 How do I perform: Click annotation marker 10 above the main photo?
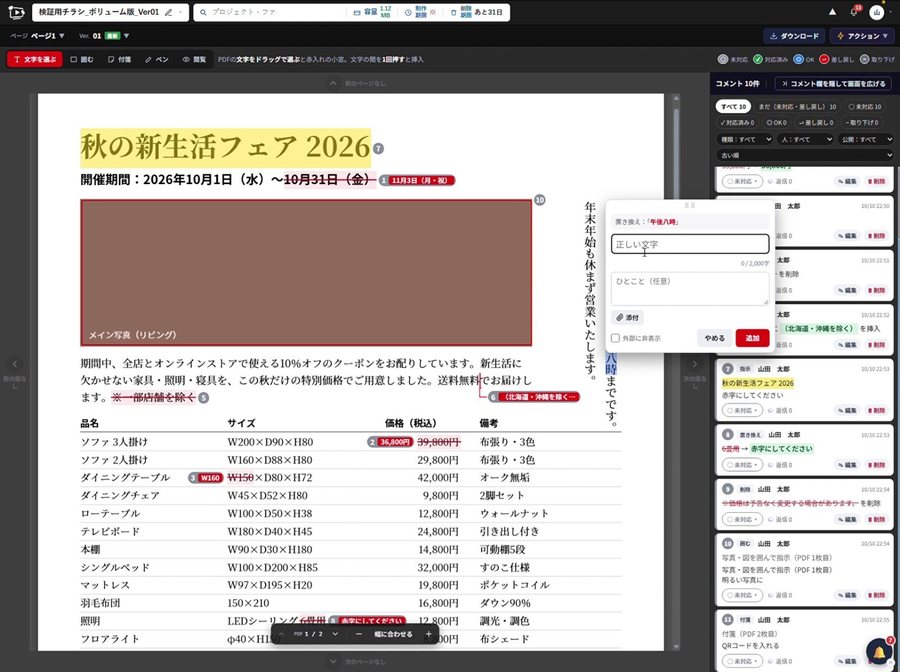540,200
